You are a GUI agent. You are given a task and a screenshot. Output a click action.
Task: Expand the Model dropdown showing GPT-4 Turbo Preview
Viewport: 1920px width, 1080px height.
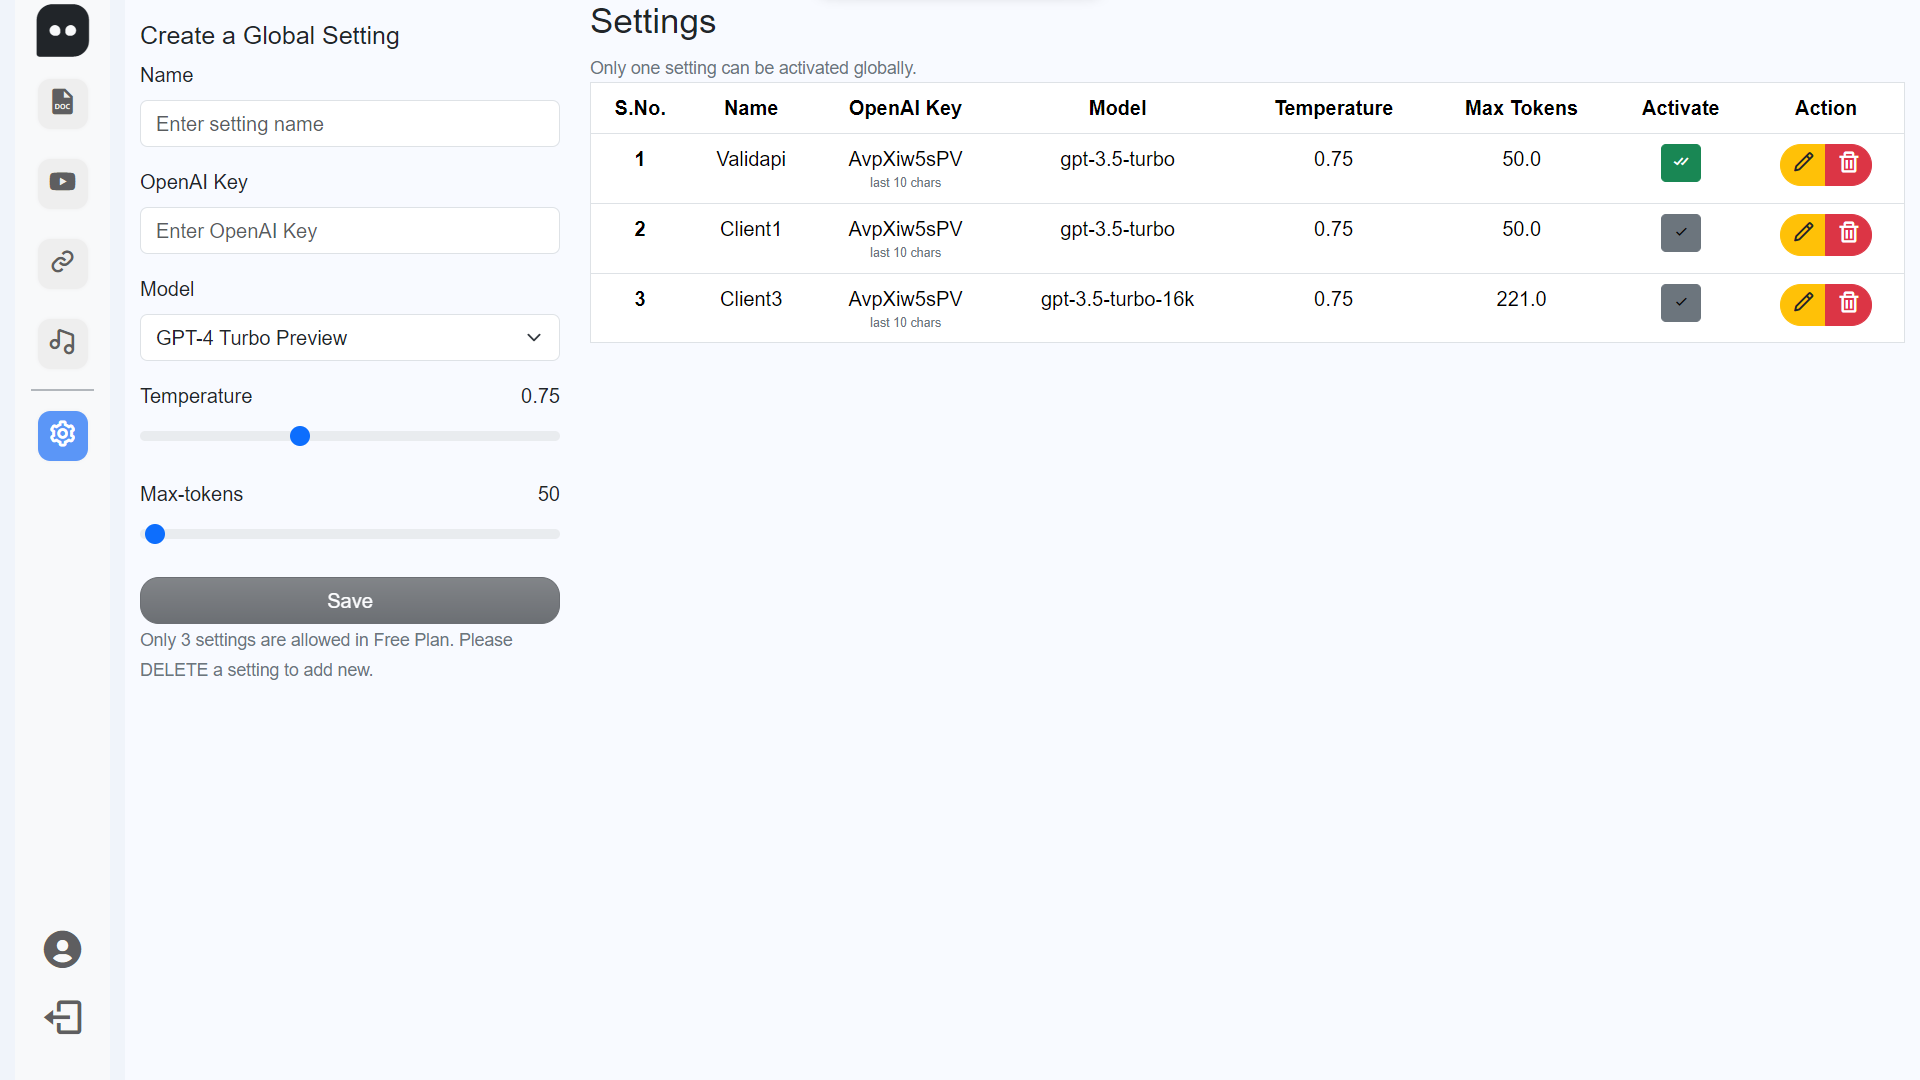click(349, 338)
